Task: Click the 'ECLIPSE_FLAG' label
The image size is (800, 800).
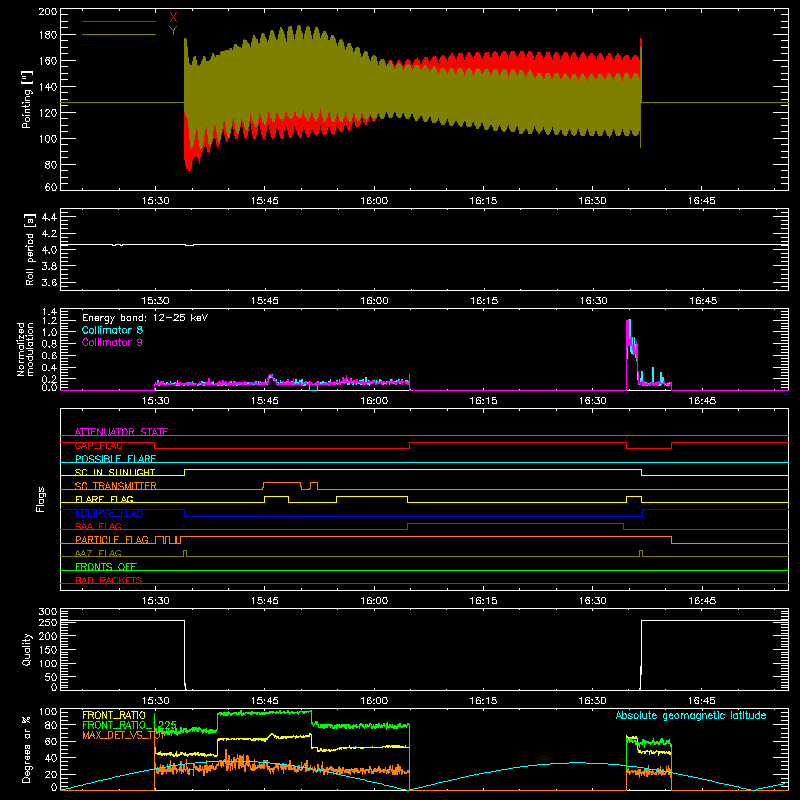Action: pos(109,513)
